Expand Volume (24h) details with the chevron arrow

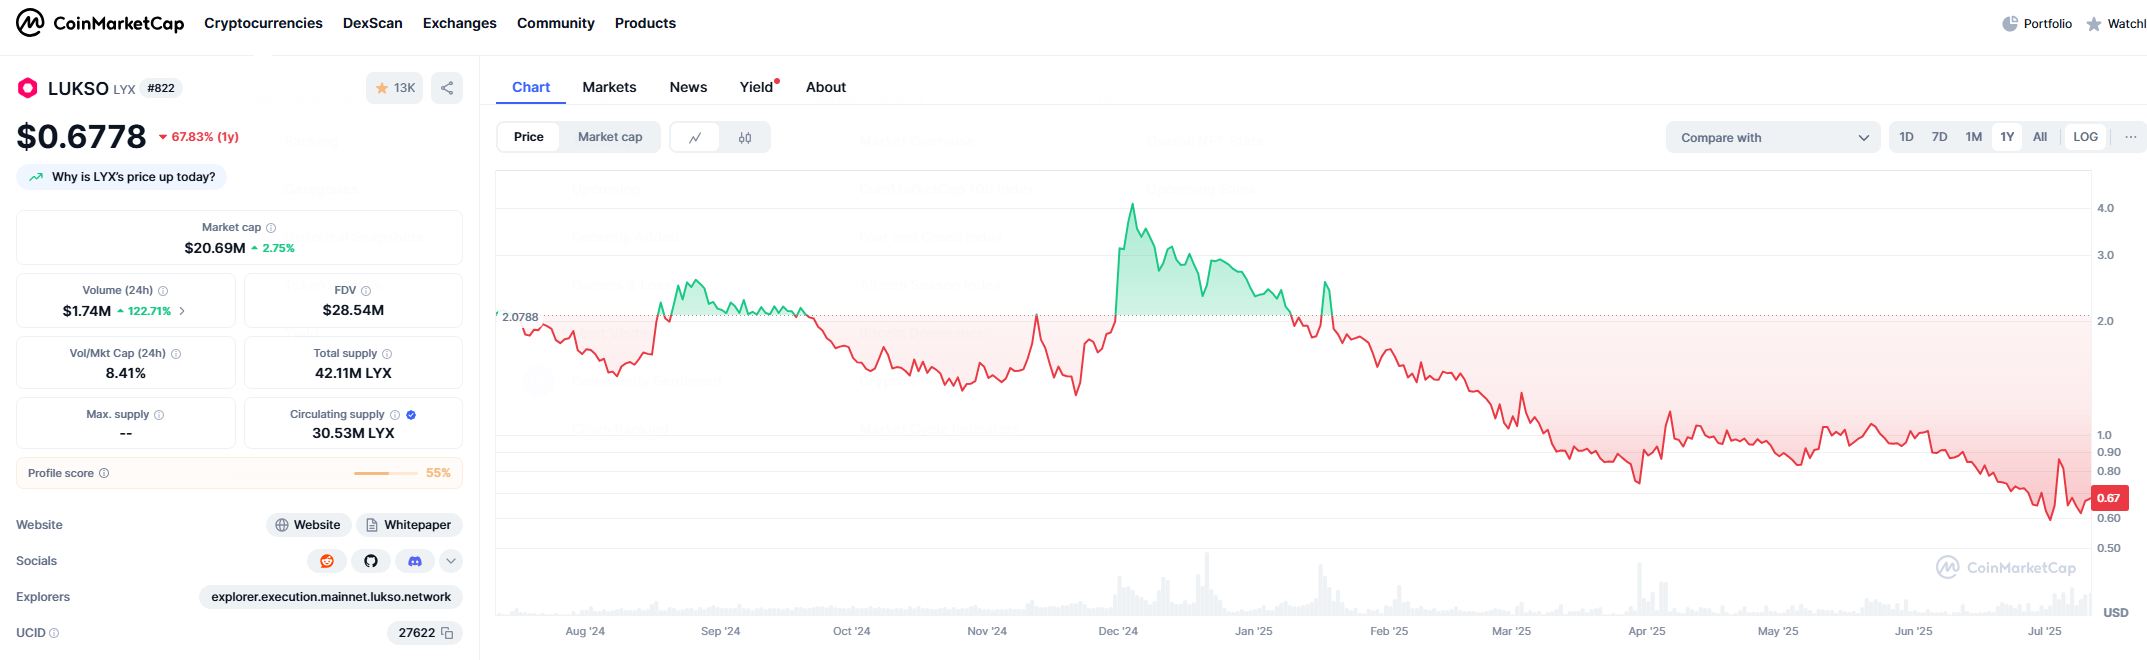click(182, 311)
